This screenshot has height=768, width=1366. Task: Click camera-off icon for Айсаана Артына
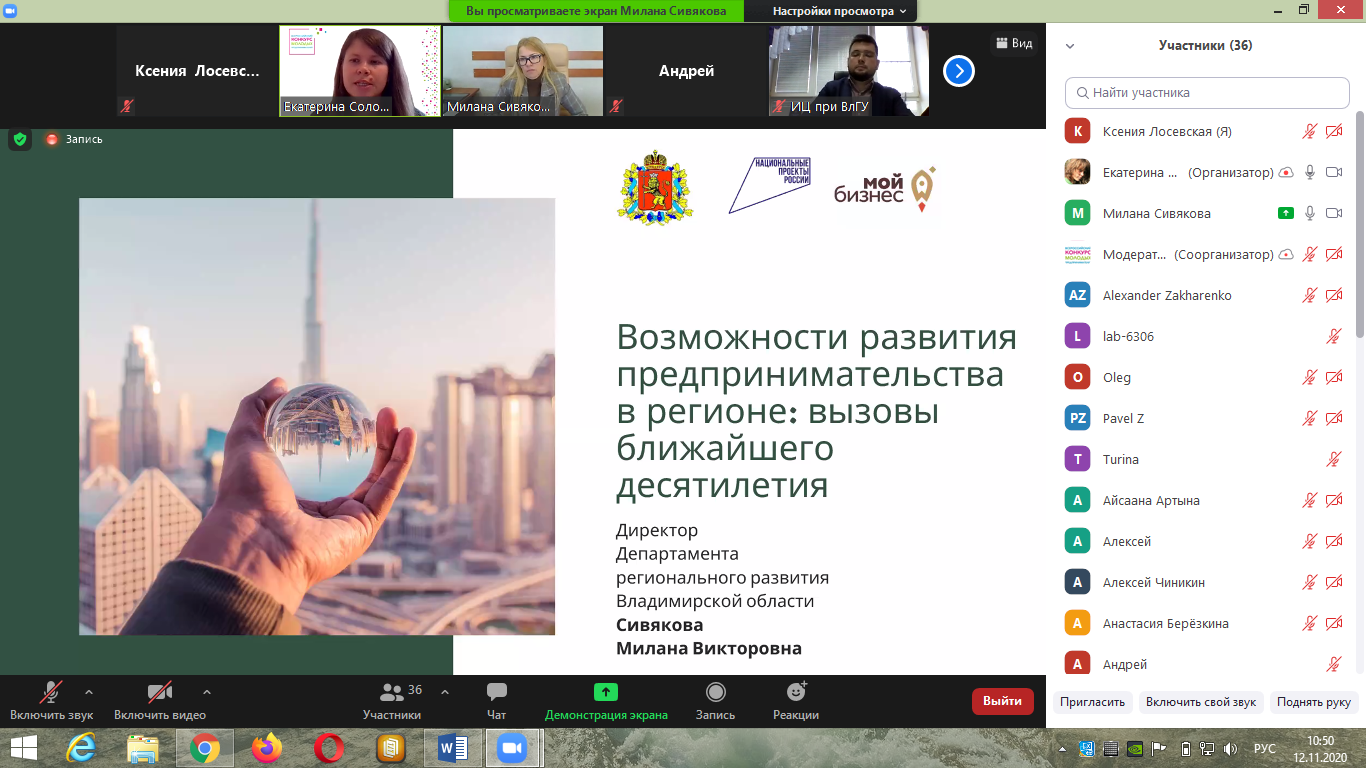coord(1334,500)
